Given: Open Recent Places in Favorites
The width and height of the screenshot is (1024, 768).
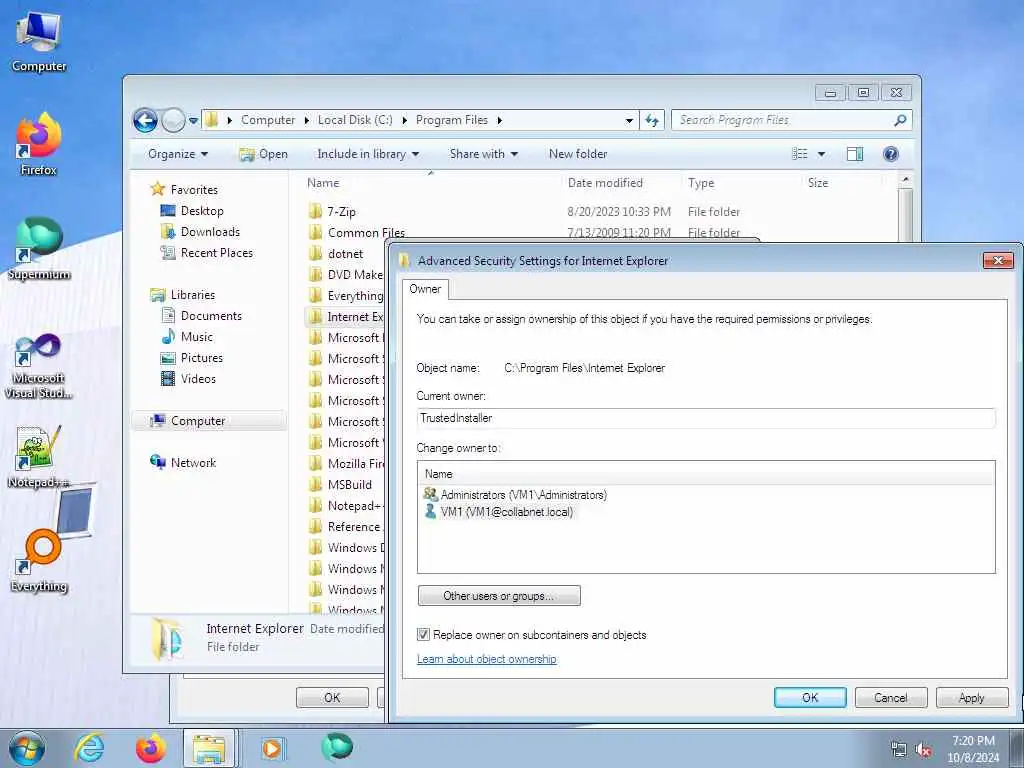Looking at the screenshot, I should [x=216, y=253].
